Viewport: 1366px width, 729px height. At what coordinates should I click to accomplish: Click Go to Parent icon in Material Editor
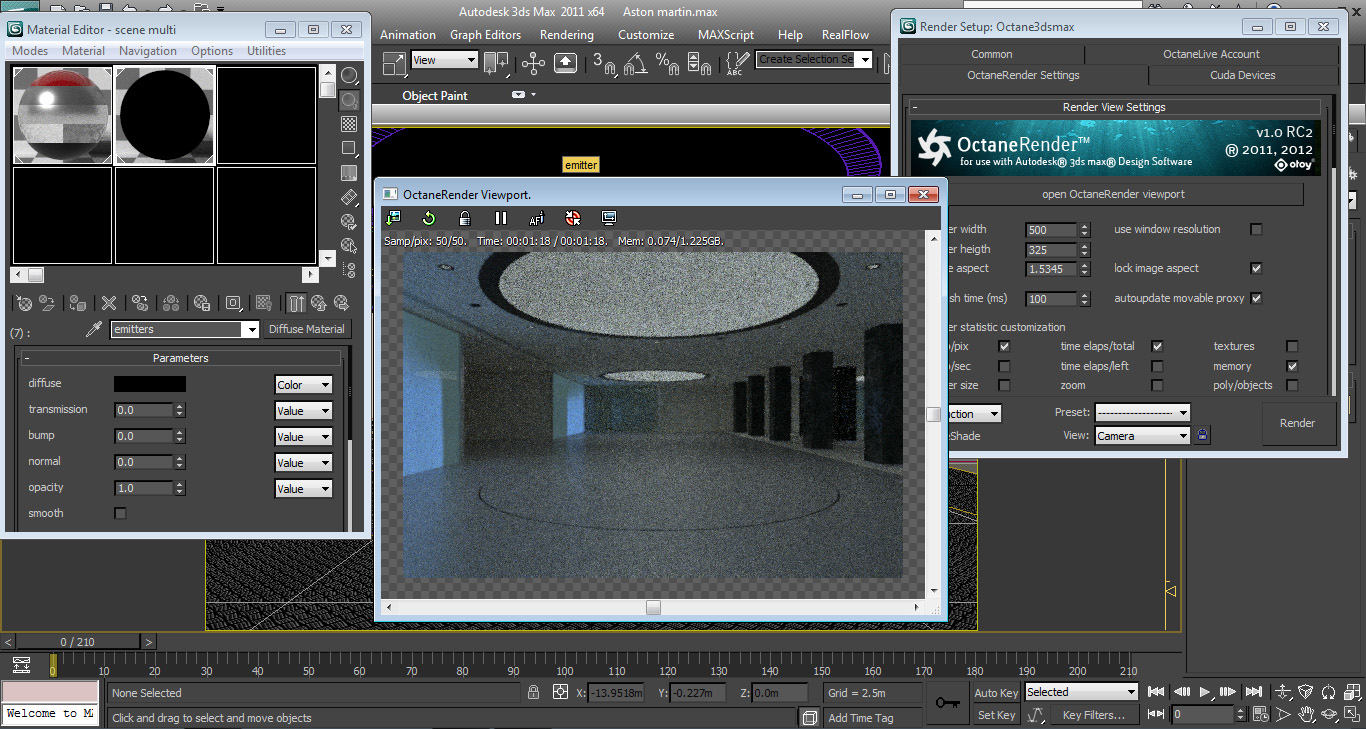[319, 303]
